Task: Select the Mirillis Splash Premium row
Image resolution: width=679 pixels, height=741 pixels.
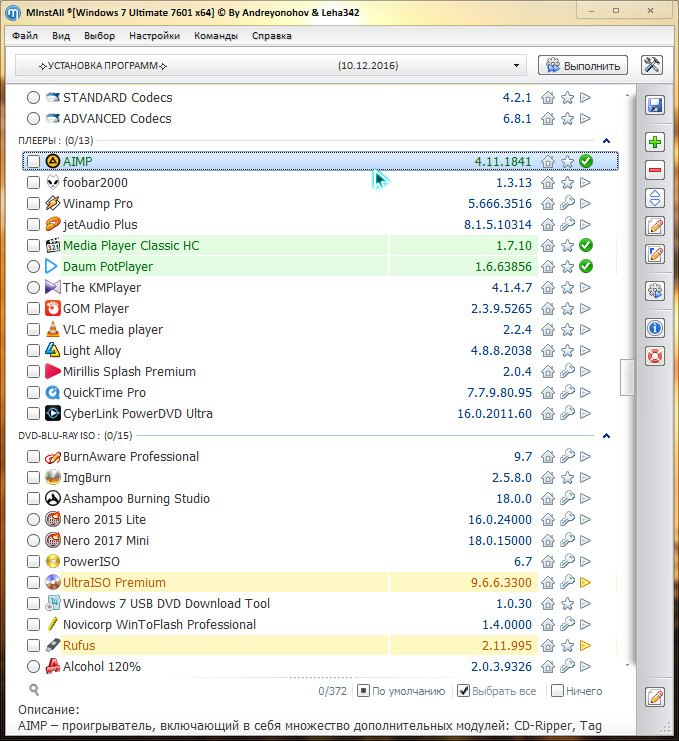Action: tap(320, 371)
